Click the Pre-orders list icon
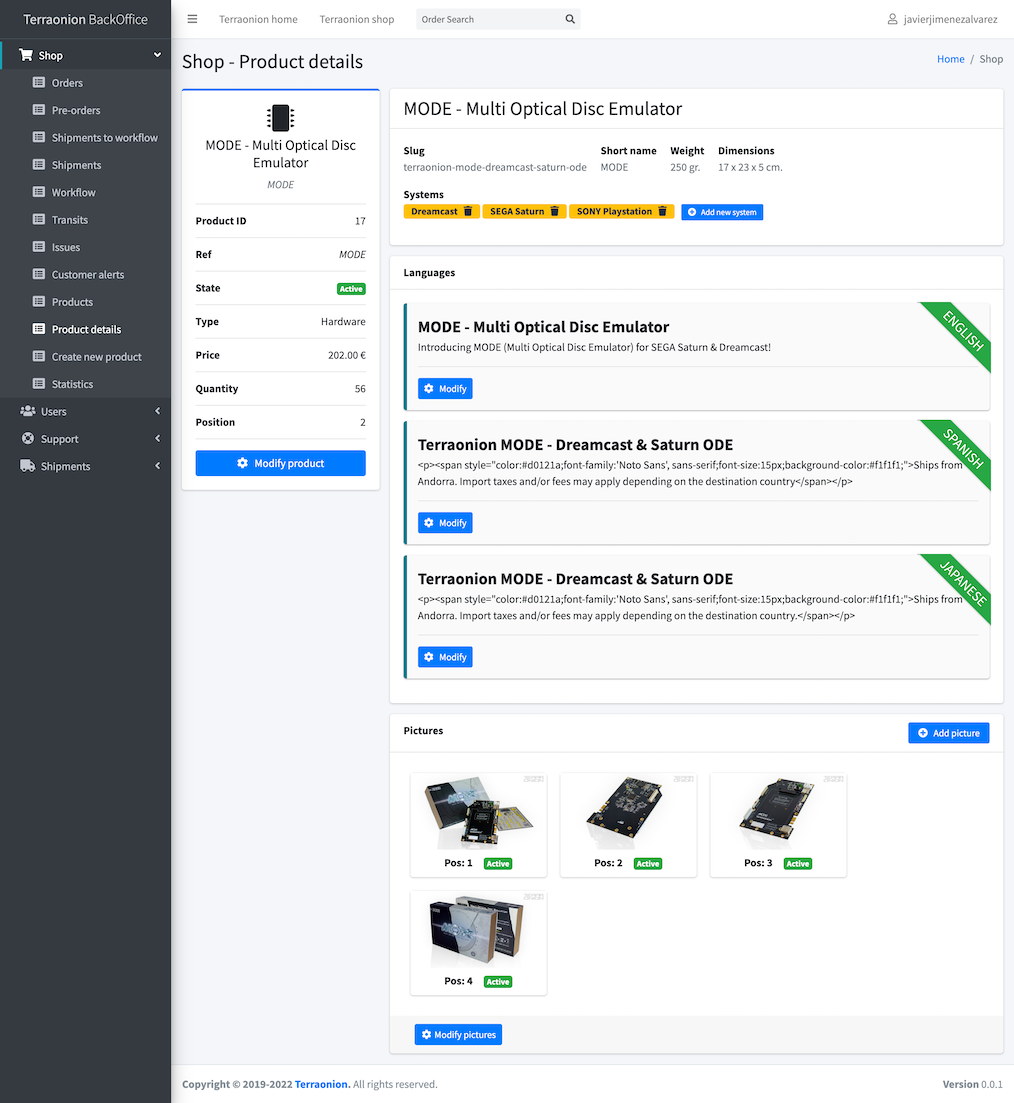The width and height of the screenshot is (1014, 1103). pyautogui.click(x=39, y=110)
